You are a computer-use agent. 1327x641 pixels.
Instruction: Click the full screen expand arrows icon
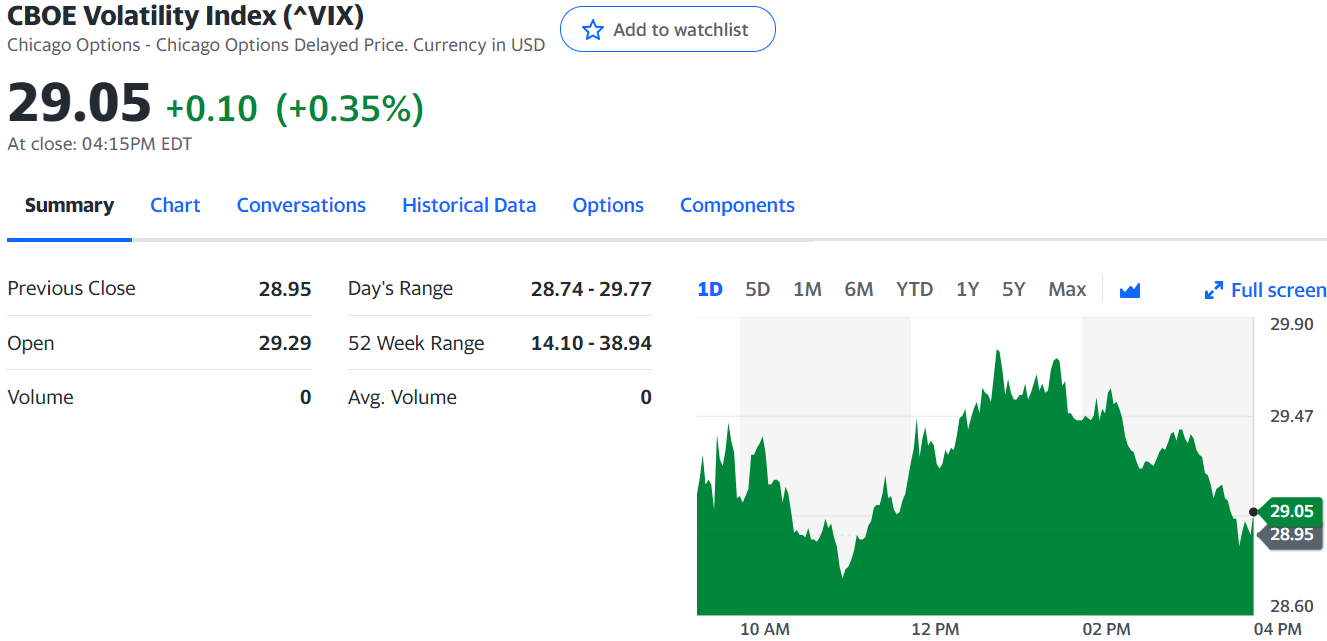[x=1214, y=290]
